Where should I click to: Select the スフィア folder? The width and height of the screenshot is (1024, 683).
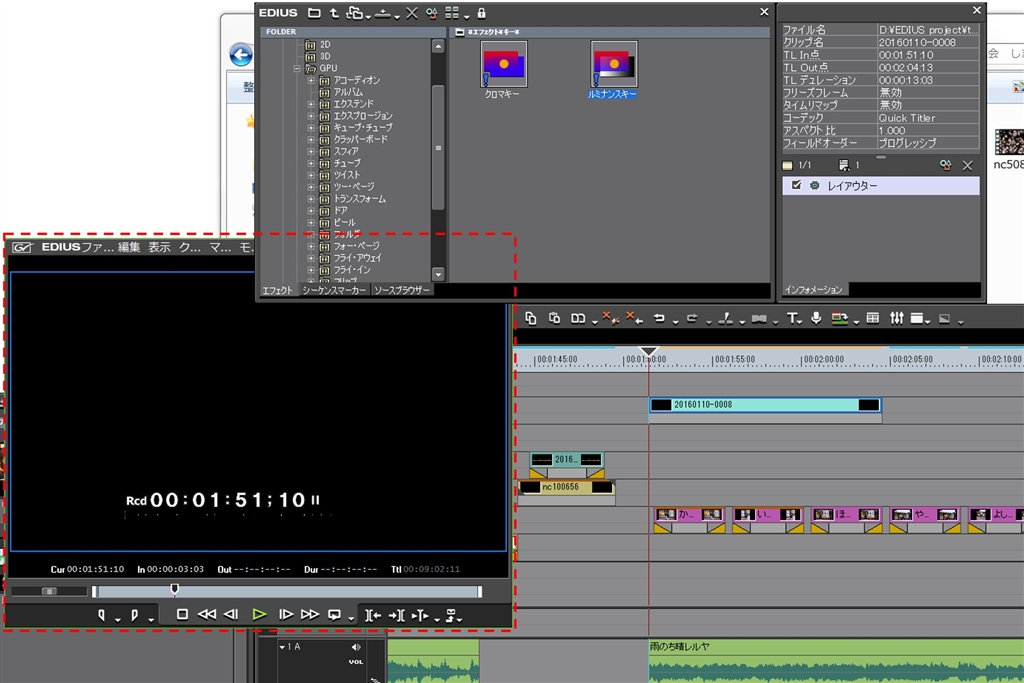tap(339, 151)
